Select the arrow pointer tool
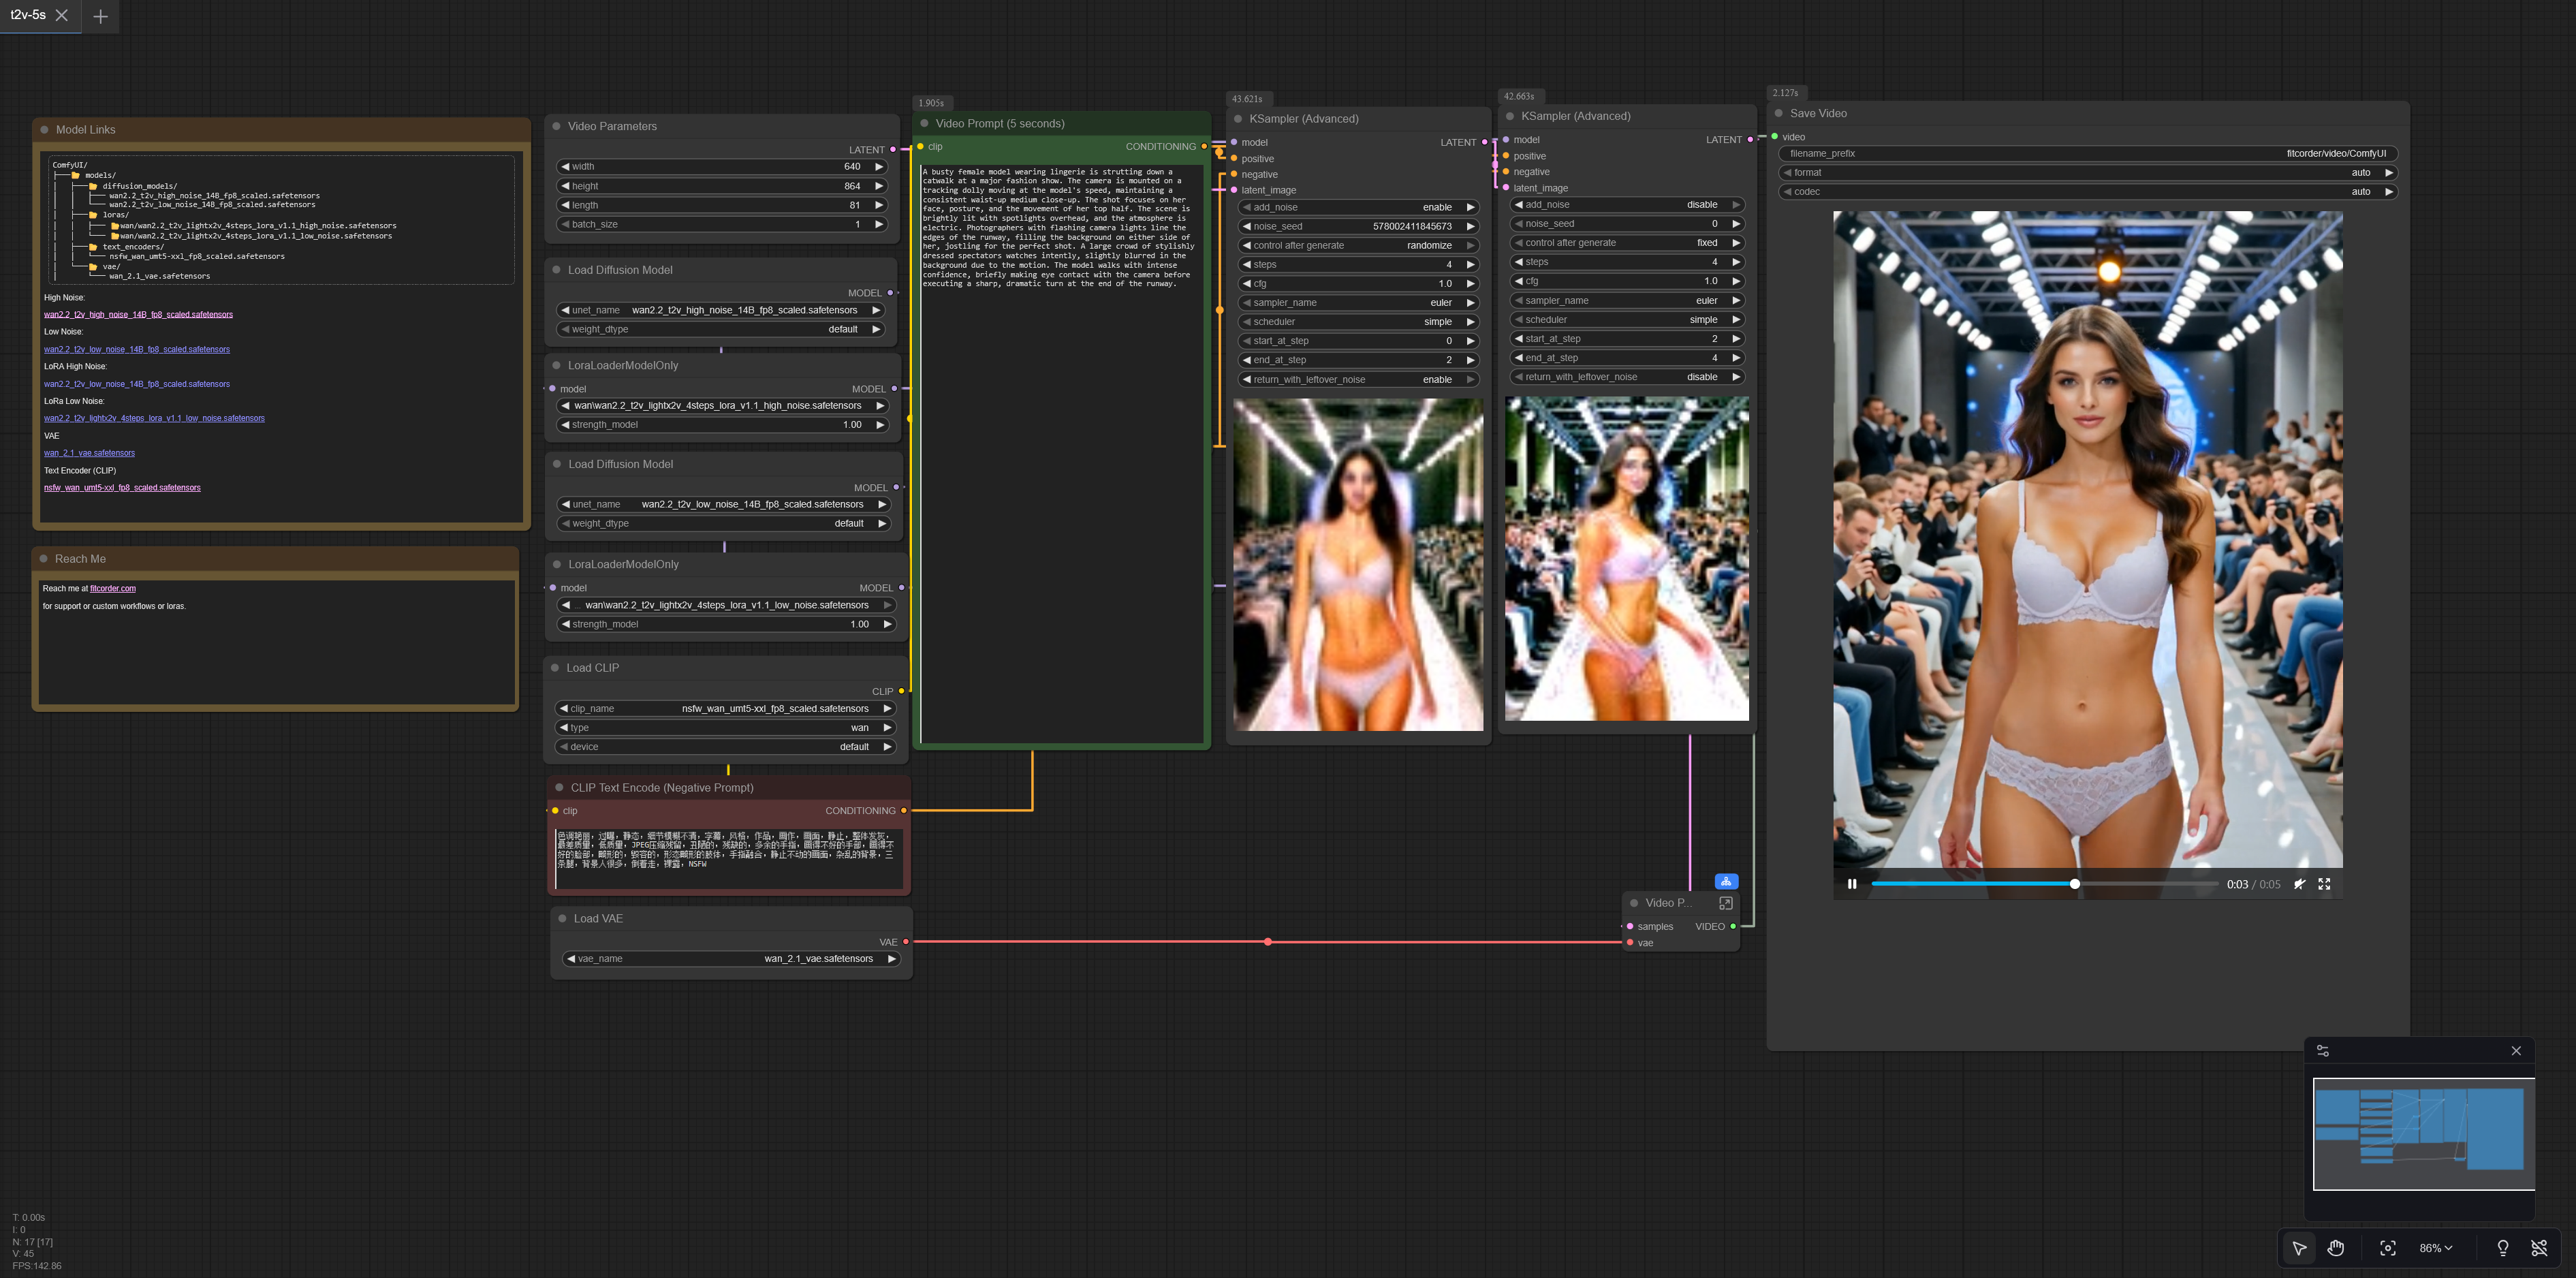This screenshot has height=1278, width=2576. (x=2299, y=1248)
